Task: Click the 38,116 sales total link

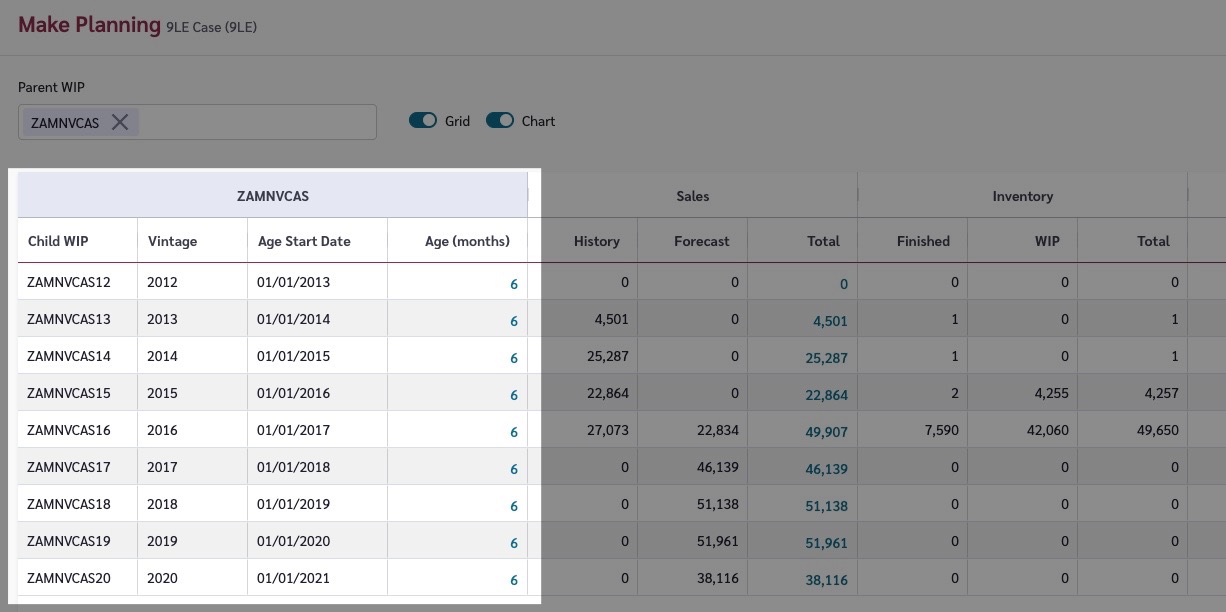Action: click(826, 580)
